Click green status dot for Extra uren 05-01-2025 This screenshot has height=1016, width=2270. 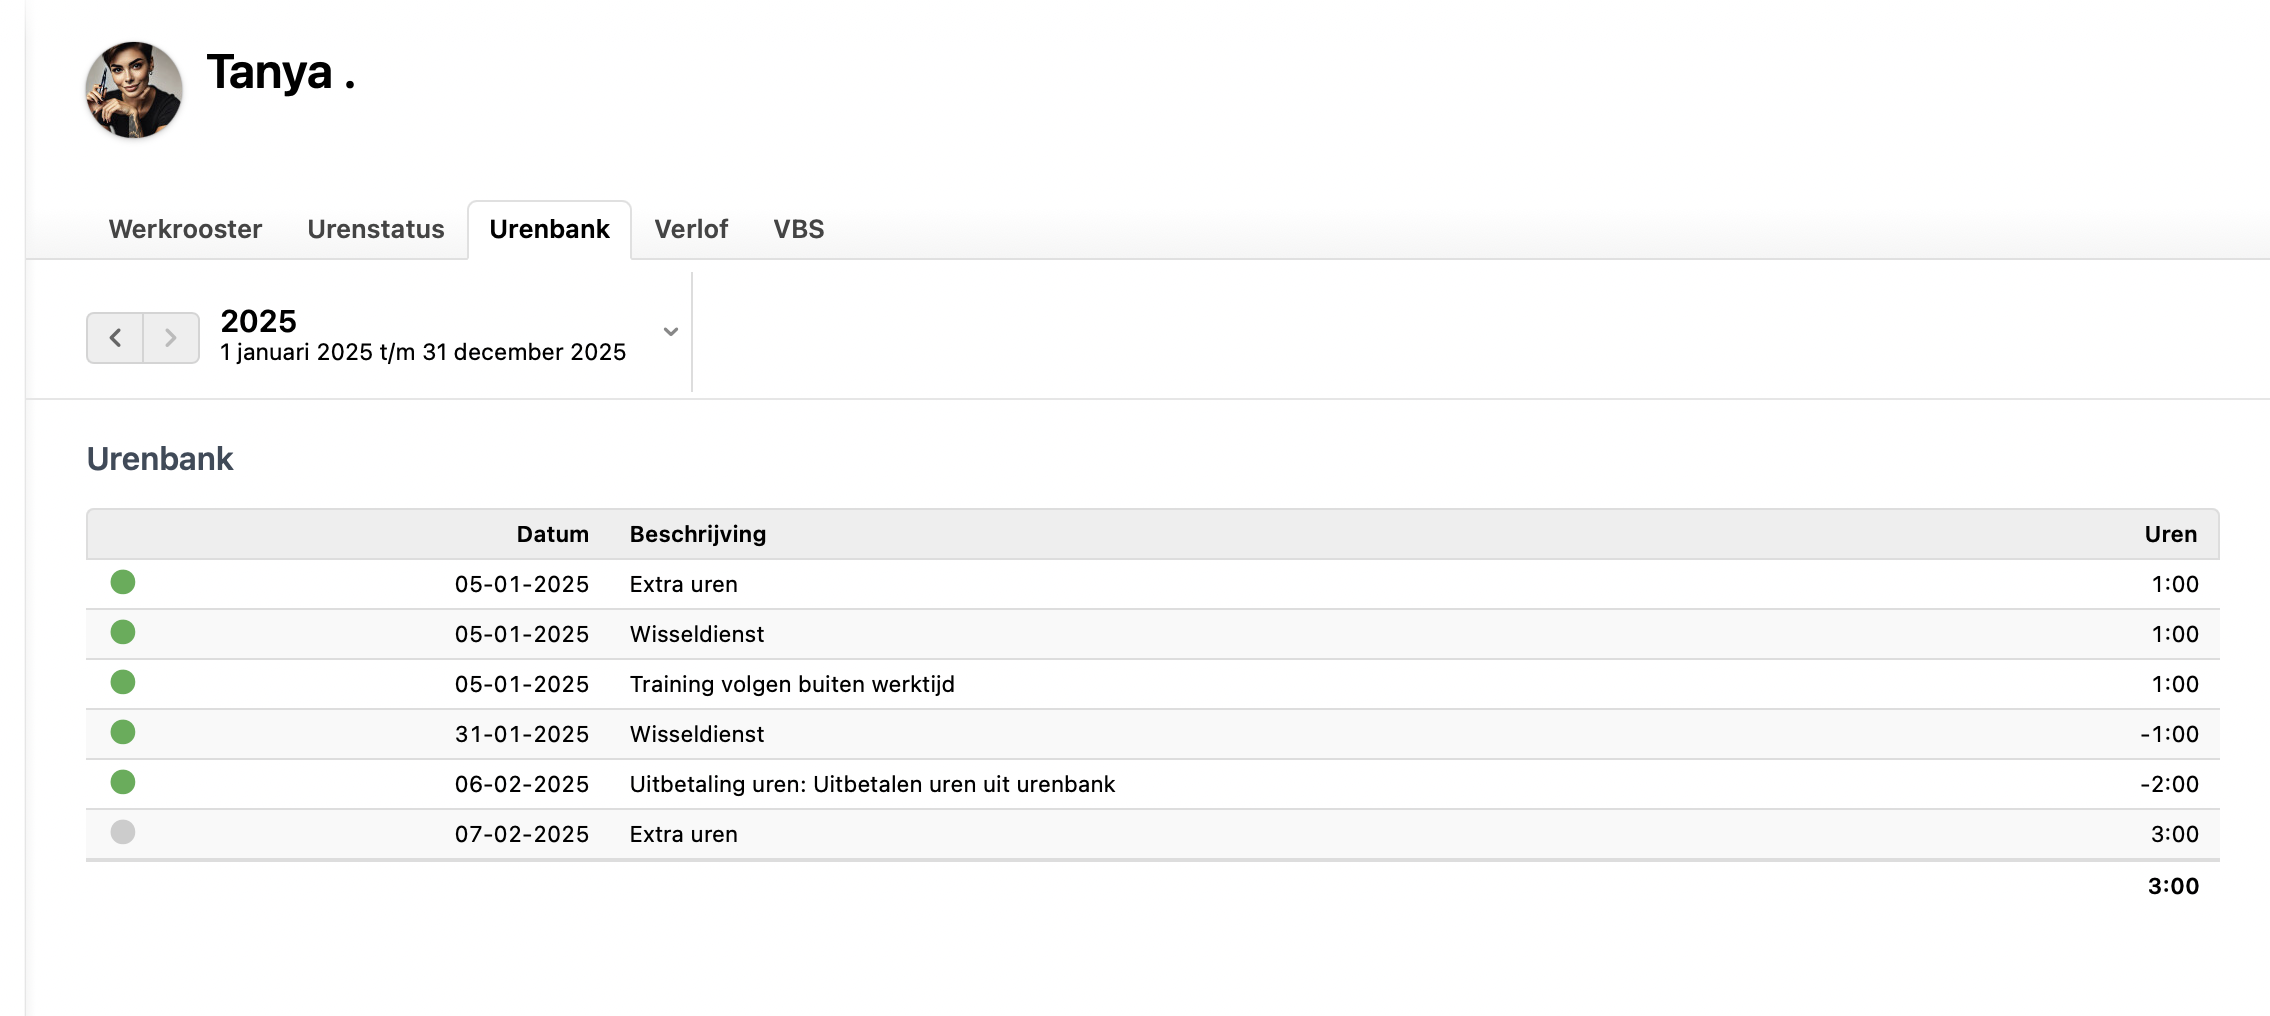pyautogui.click(x=123, y=582)
